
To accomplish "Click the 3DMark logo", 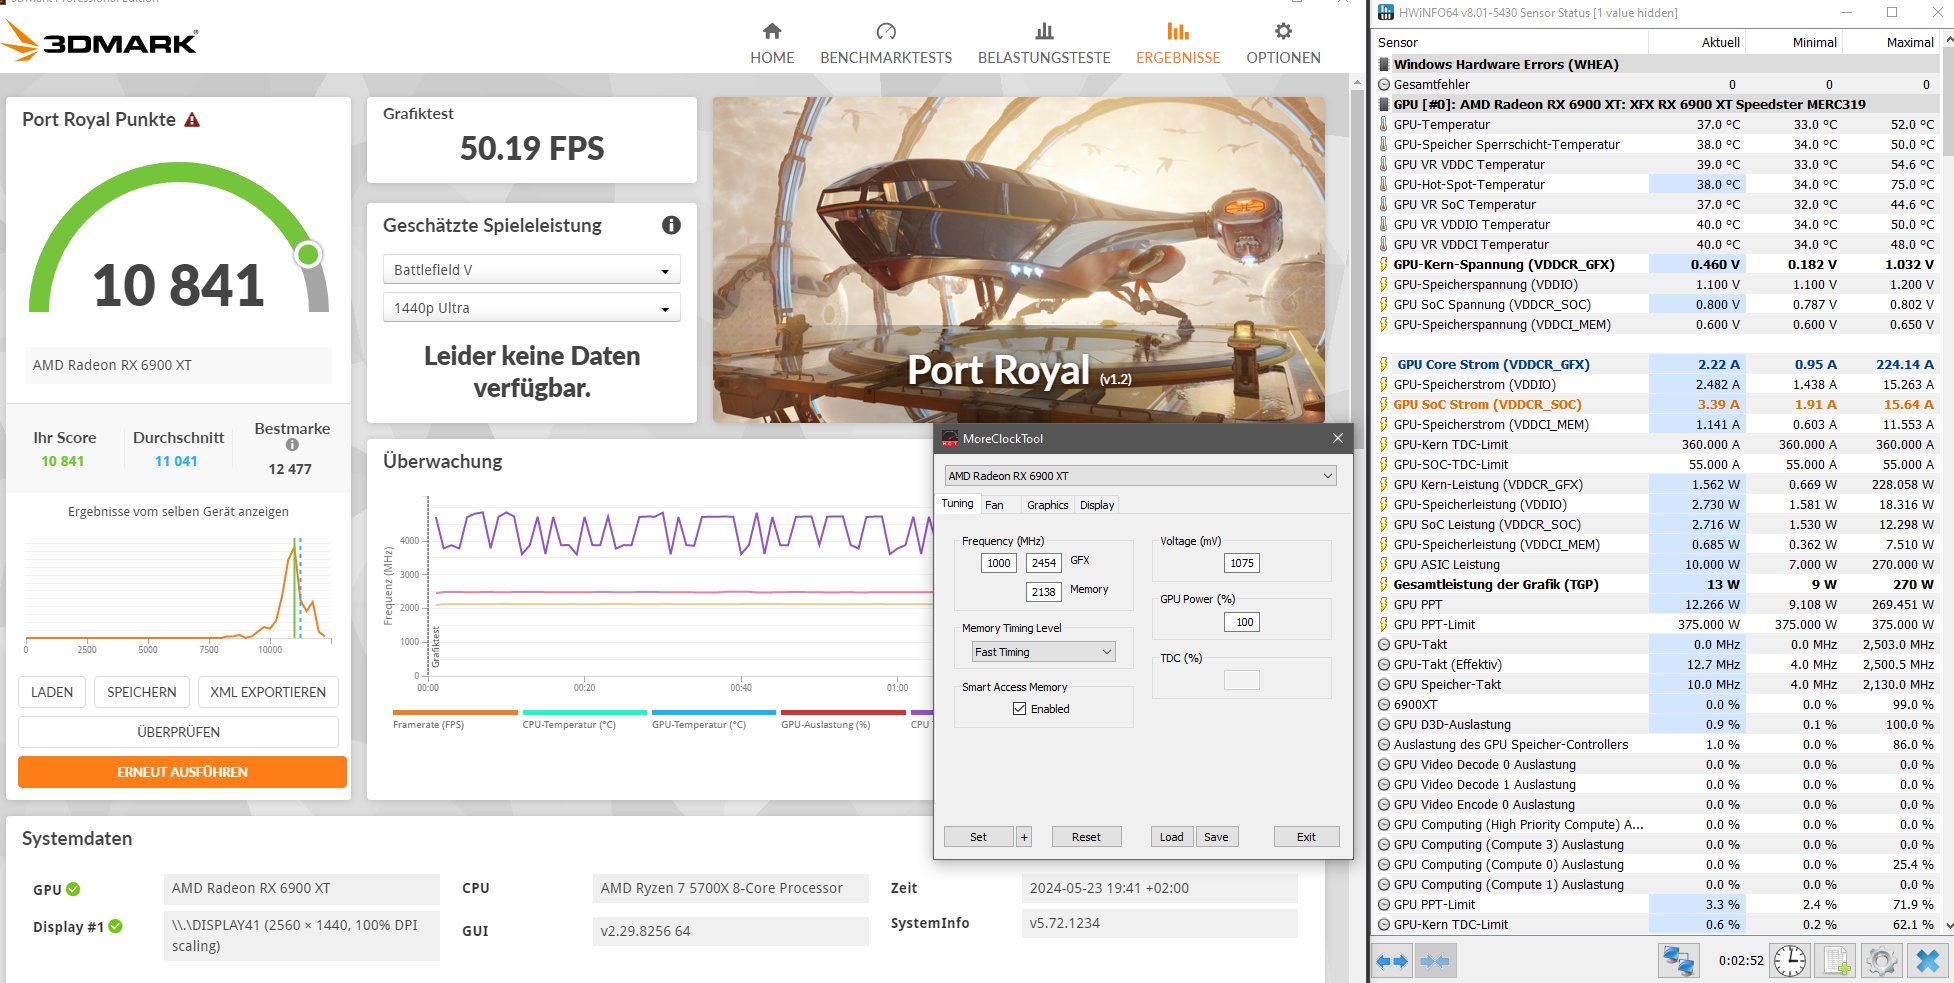I will [x=100, y=42].
